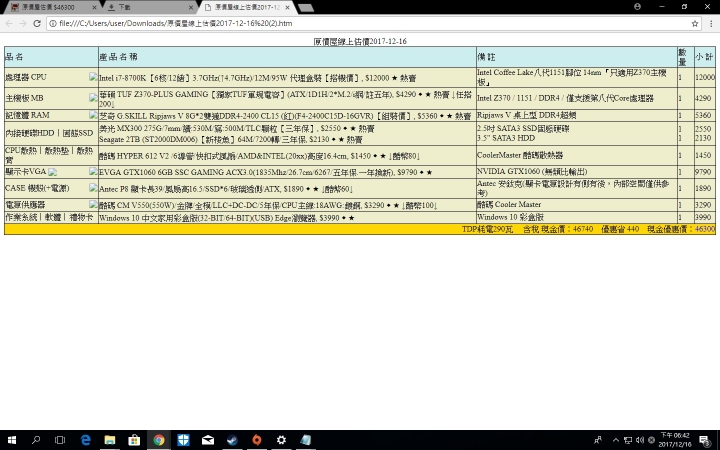
Task: Click the Chrome taskbar icon
Action: [x=159, y=440]
